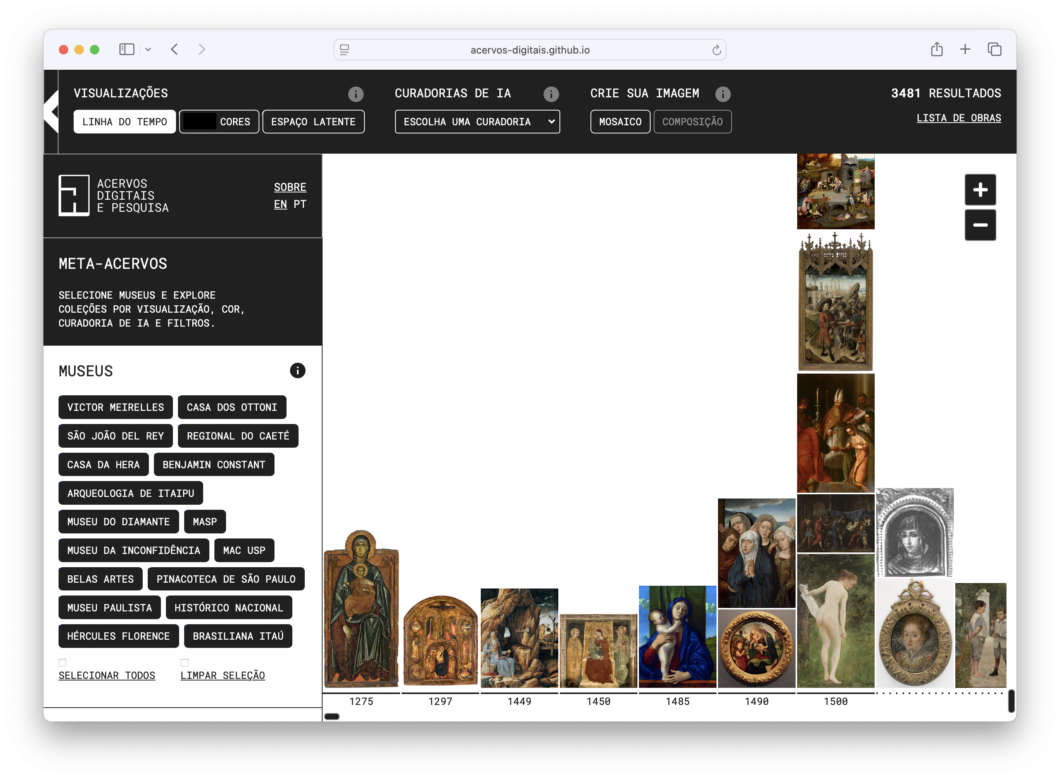Image resolution: width=1060 pixels, height=779 pixels.
Task: Open info icon next to Crie Sua Imagem
Action: point(723,94)
